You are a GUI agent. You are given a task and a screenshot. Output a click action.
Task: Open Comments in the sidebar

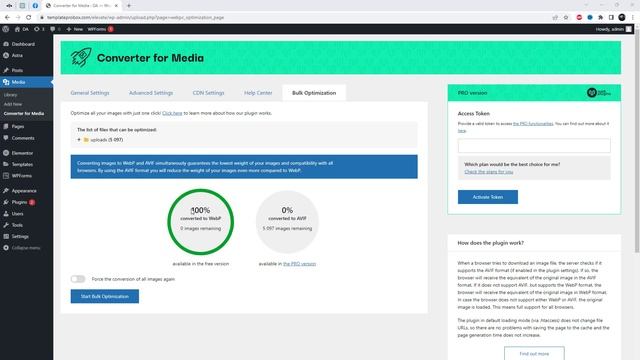click(23, 138)
